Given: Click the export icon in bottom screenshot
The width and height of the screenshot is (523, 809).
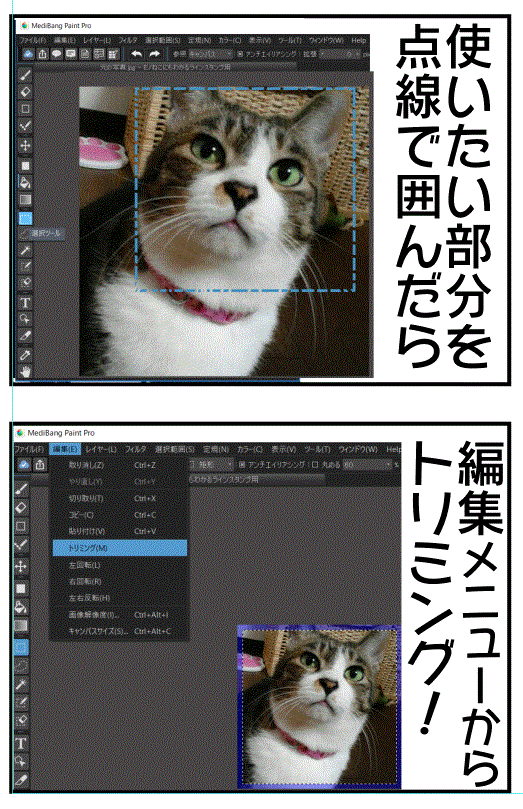Looking at the screenshot, I should pyautogui.click(x=40, y=465).
